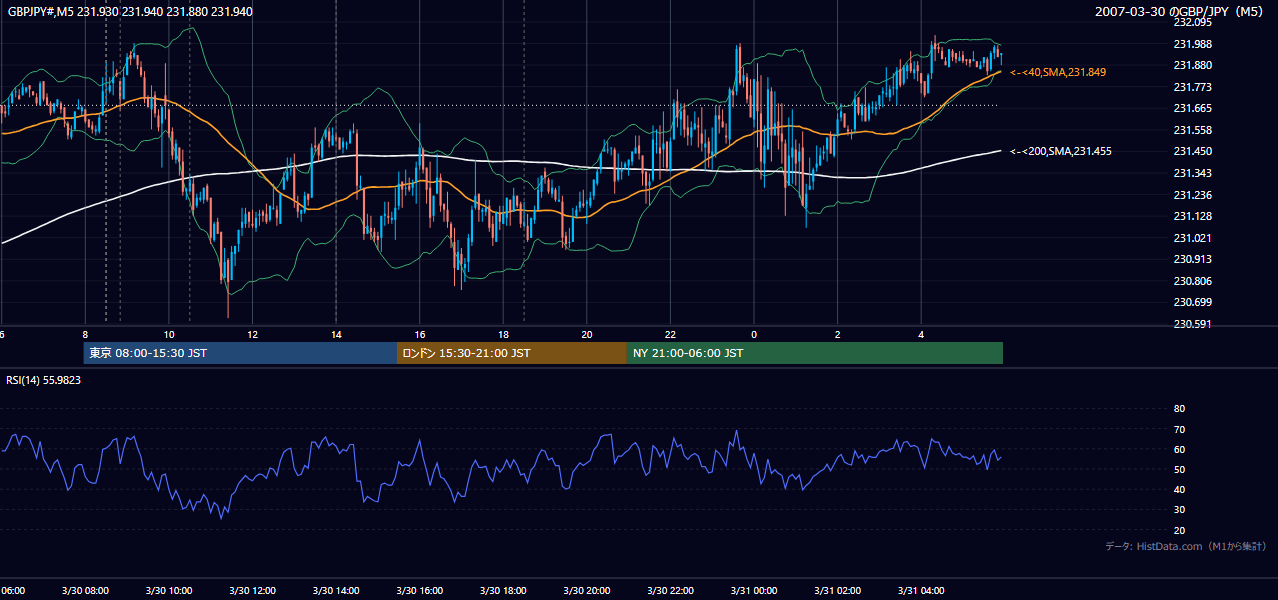Click the 東京 08:00-15:30 JST session bar
The height and width of the screenshot is (600, 1278).
pyautogui.click(x=240, y=353)
